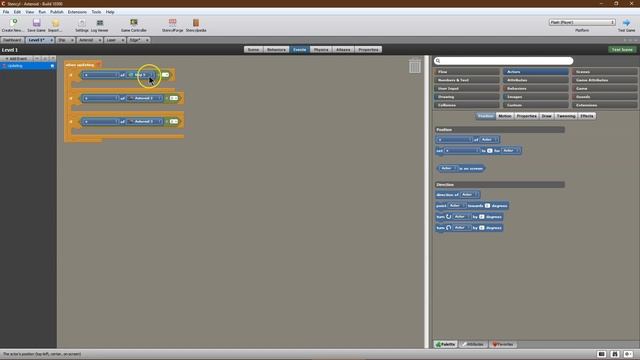Close the Asteroid document tab
This screenshot has height=360, width=640.
tap(100, 40)
